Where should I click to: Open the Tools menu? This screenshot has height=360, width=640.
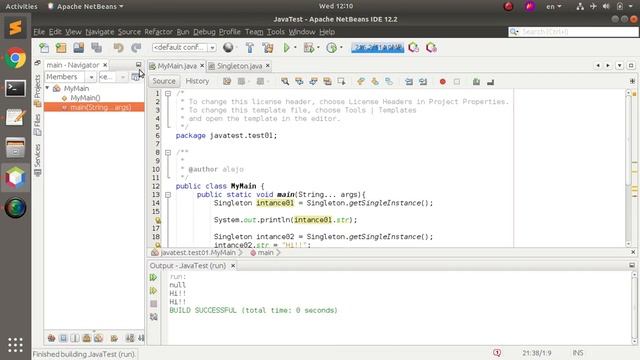[276, 32]
